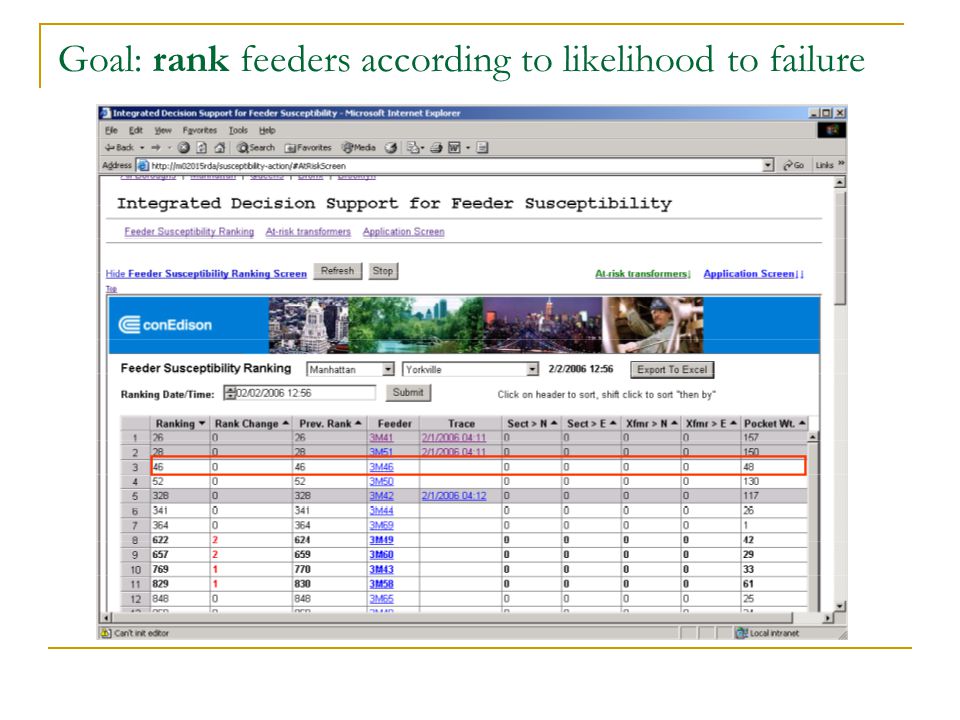
Task: Click the Mail toolbar icon
Action: (413, 148)
